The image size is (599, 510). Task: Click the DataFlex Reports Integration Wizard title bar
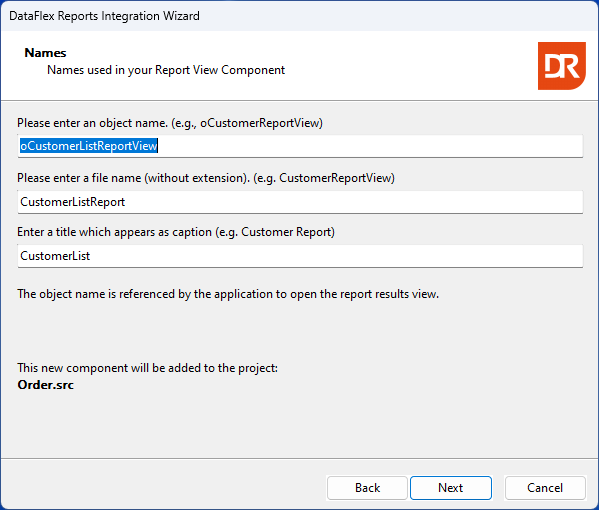point(300,16)
